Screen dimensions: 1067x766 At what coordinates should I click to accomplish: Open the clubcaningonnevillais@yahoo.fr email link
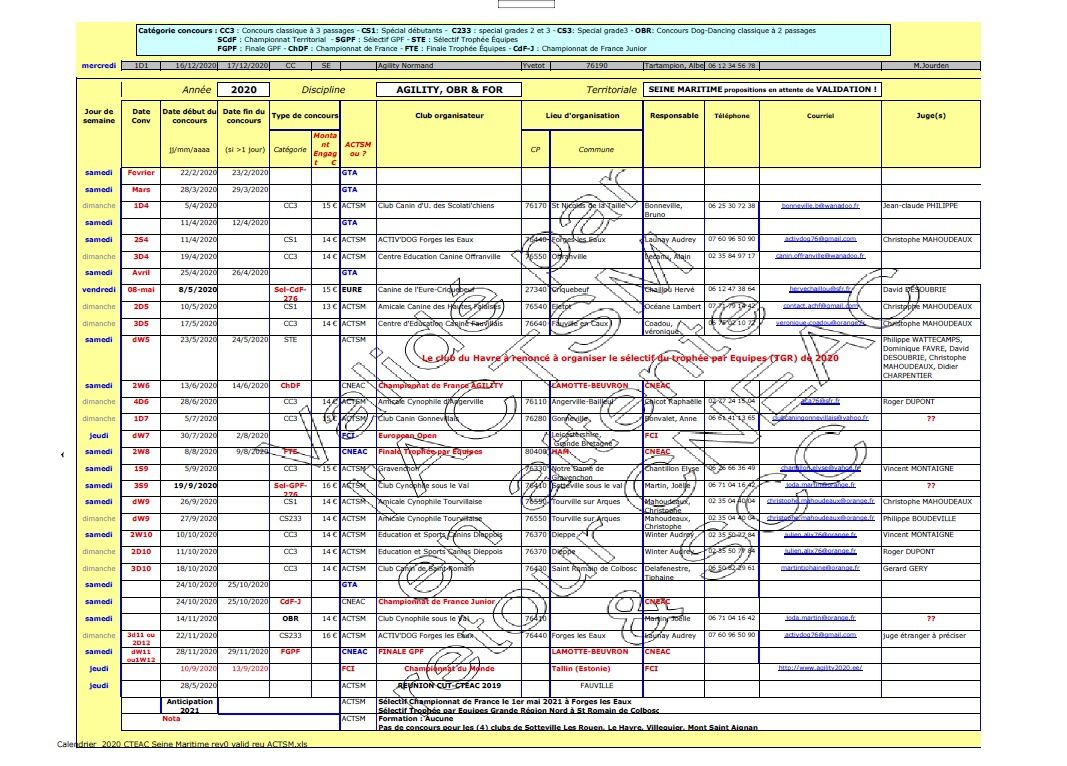point(820,418)
